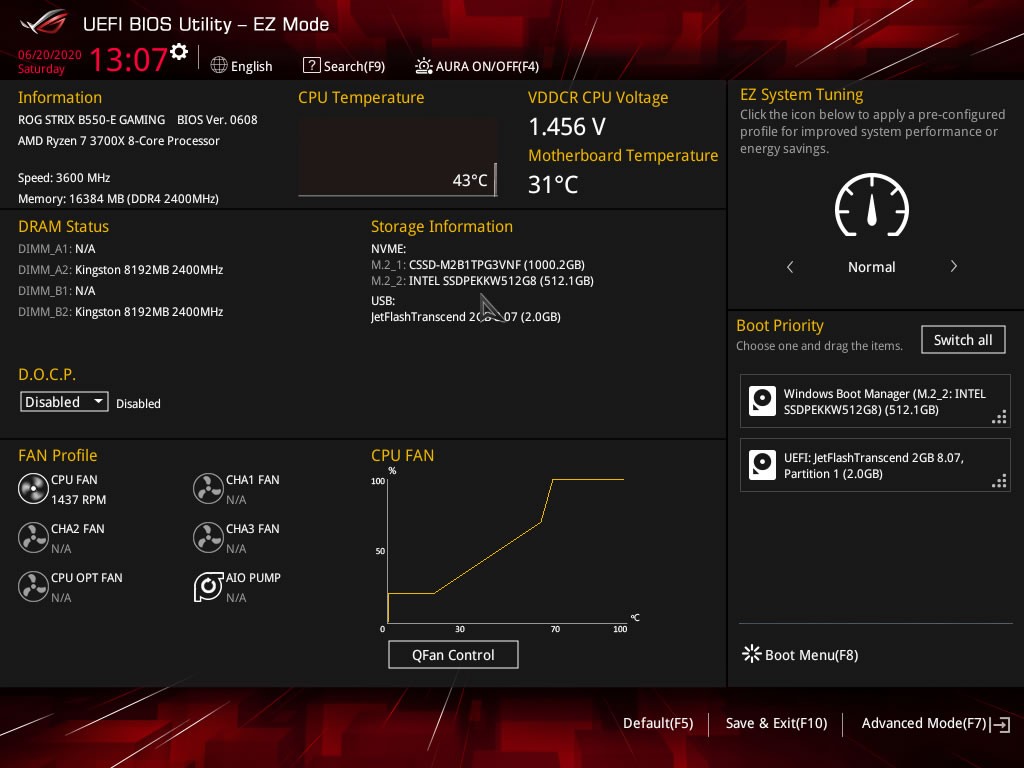Change language via English menu
Screen dimensions: 1024x768
[251, 66]
